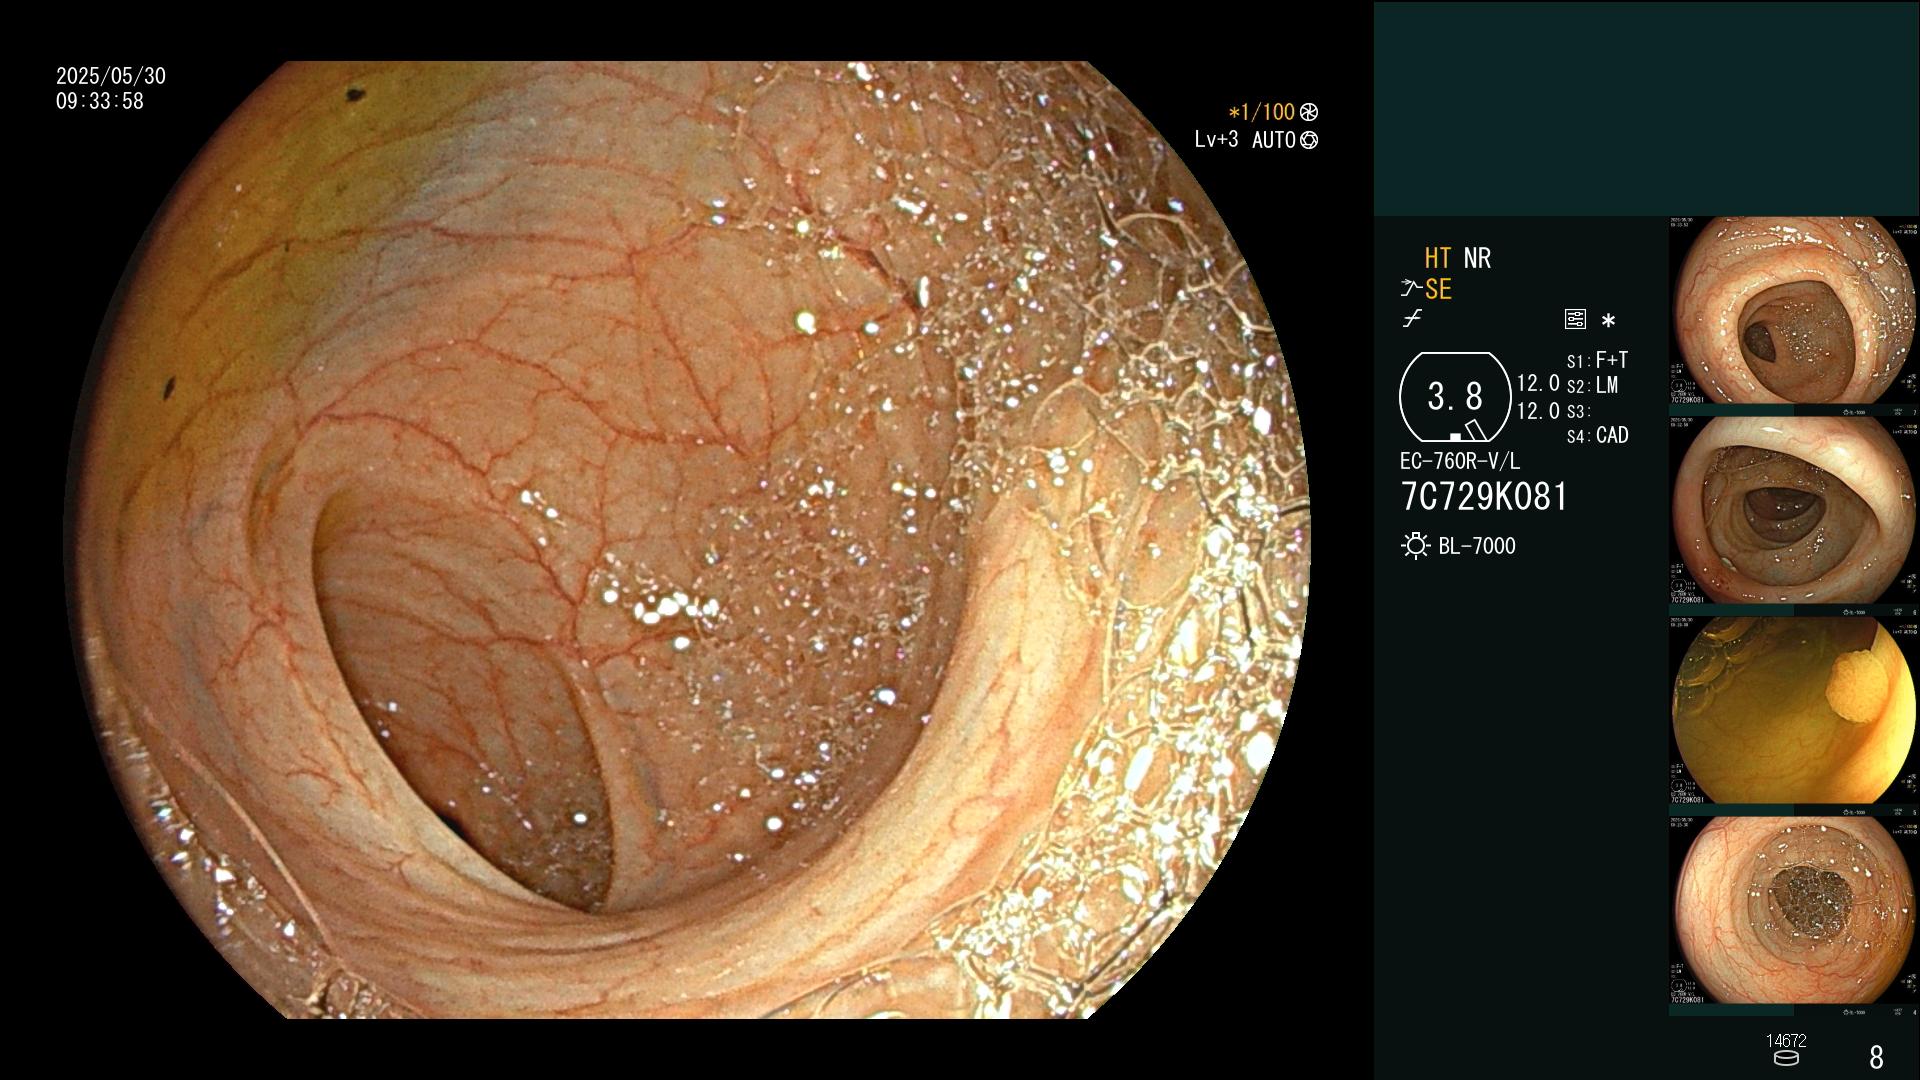Click the orange HT indicator
The image size is (1920, 1080).
[x=1438, y=258]
